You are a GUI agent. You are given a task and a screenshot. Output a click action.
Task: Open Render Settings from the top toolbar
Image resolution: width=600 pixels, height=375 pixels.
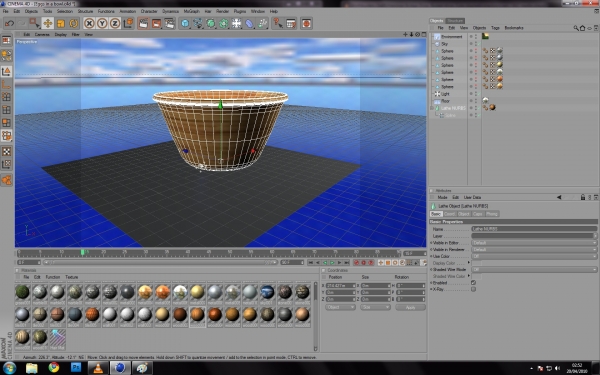pos(169,23)
